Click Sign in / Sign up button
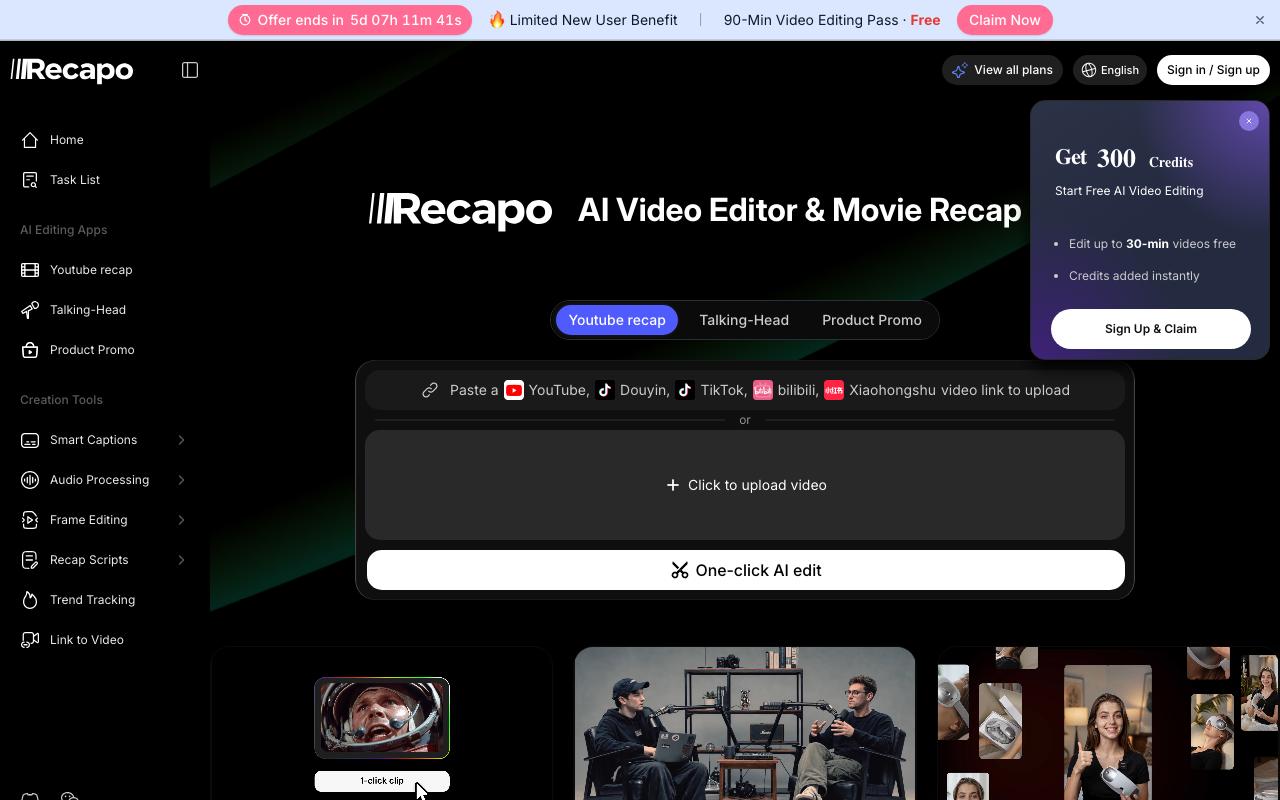Viewport: 1280px width, 800px height. coord(1213,70)
